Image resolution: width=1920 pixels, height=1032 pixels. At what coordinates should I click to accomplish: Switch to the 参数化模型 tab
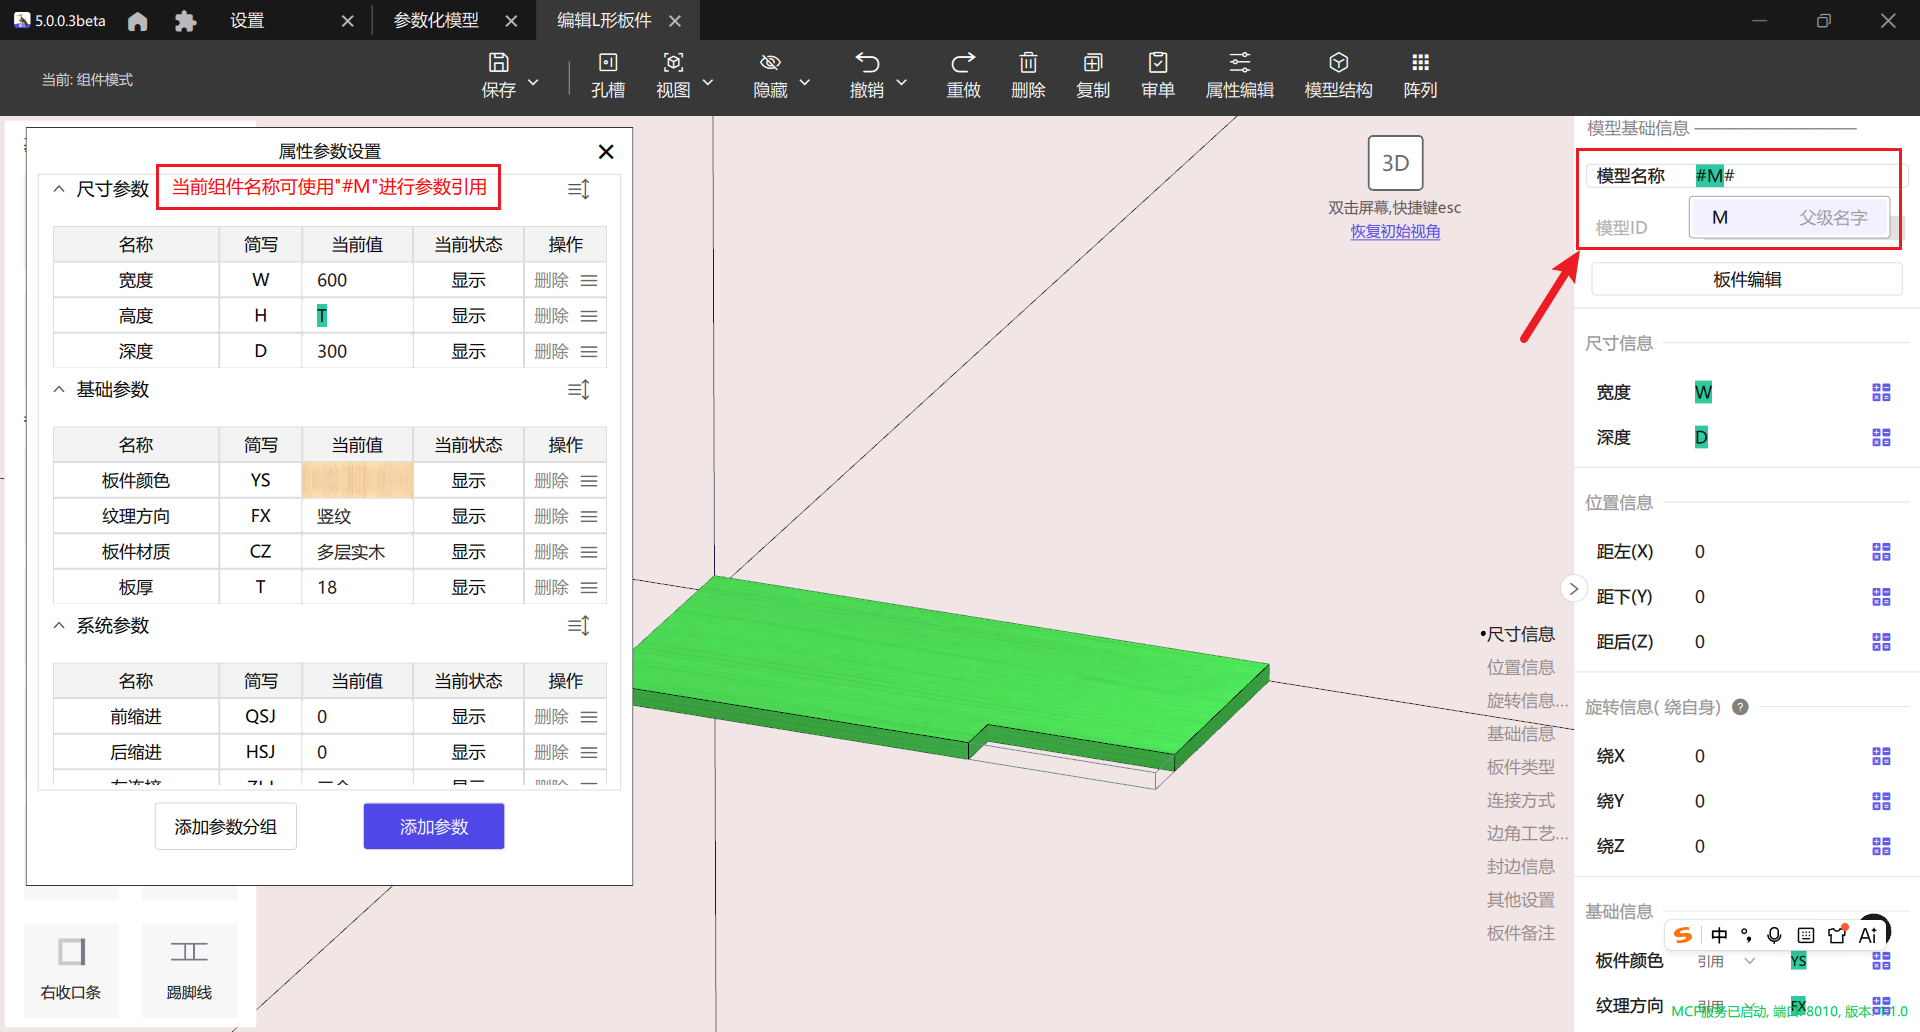point(436,21)
